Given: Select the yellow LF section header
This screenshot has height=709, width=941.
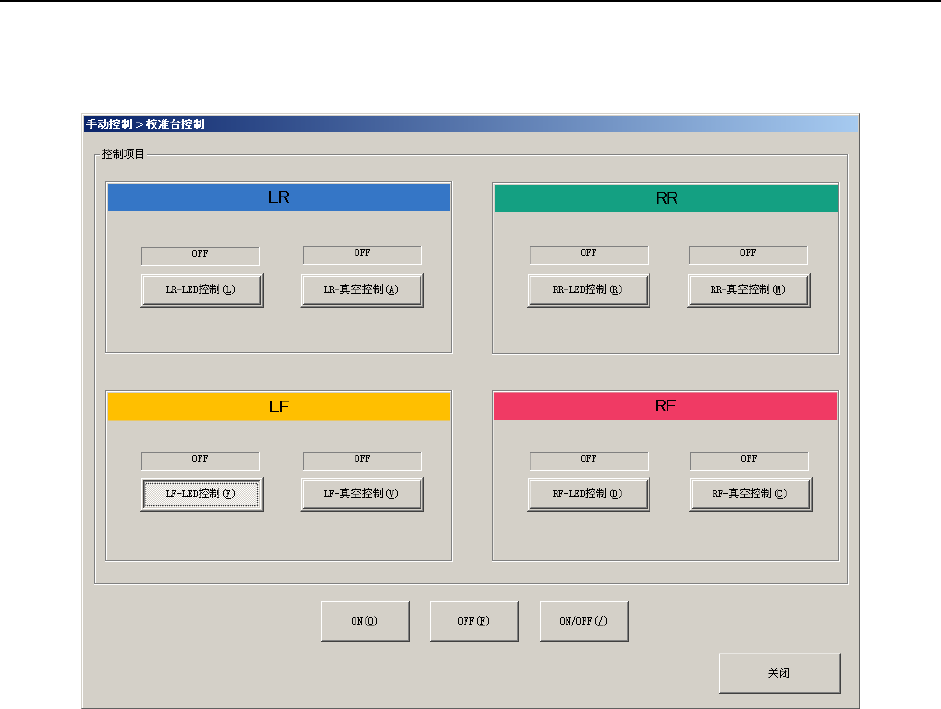Looking at the screenshot, I should (278, 406).
